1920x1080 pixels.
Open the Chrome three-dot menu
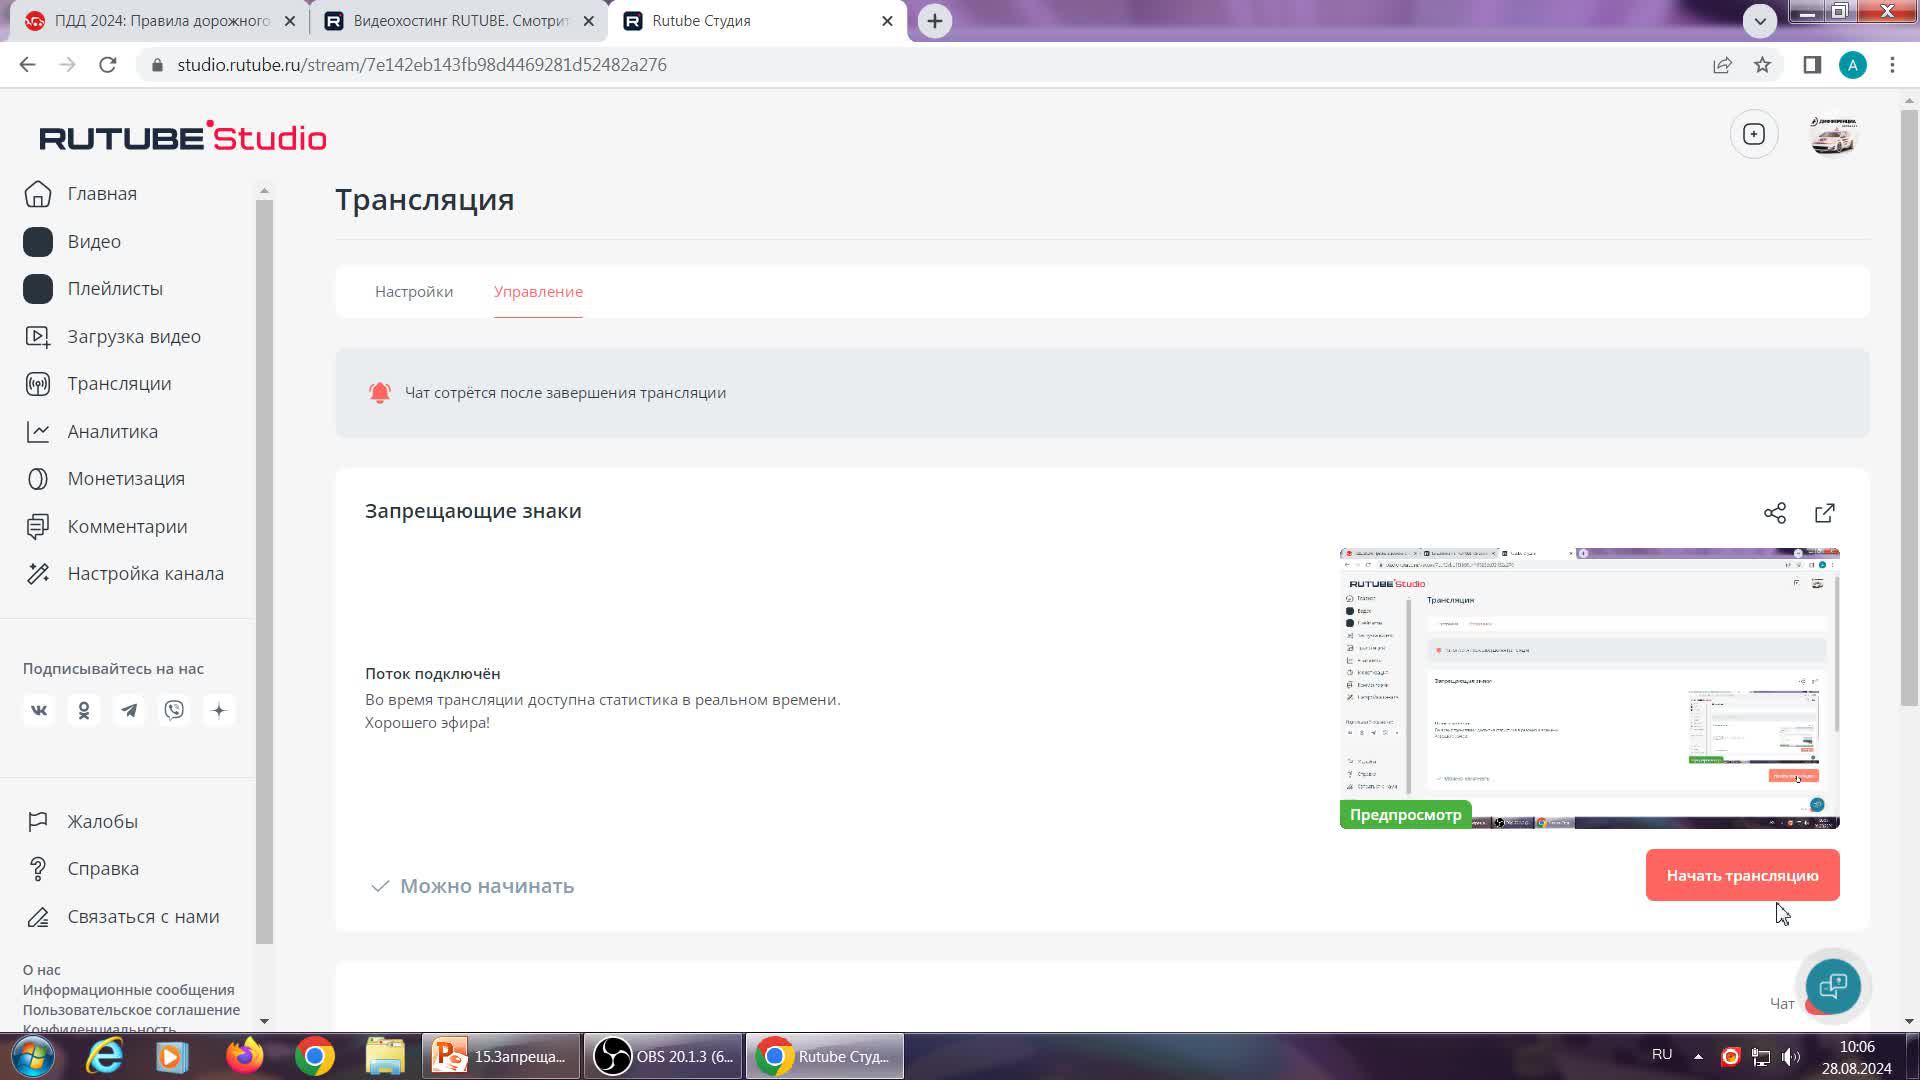[1891, 65]
